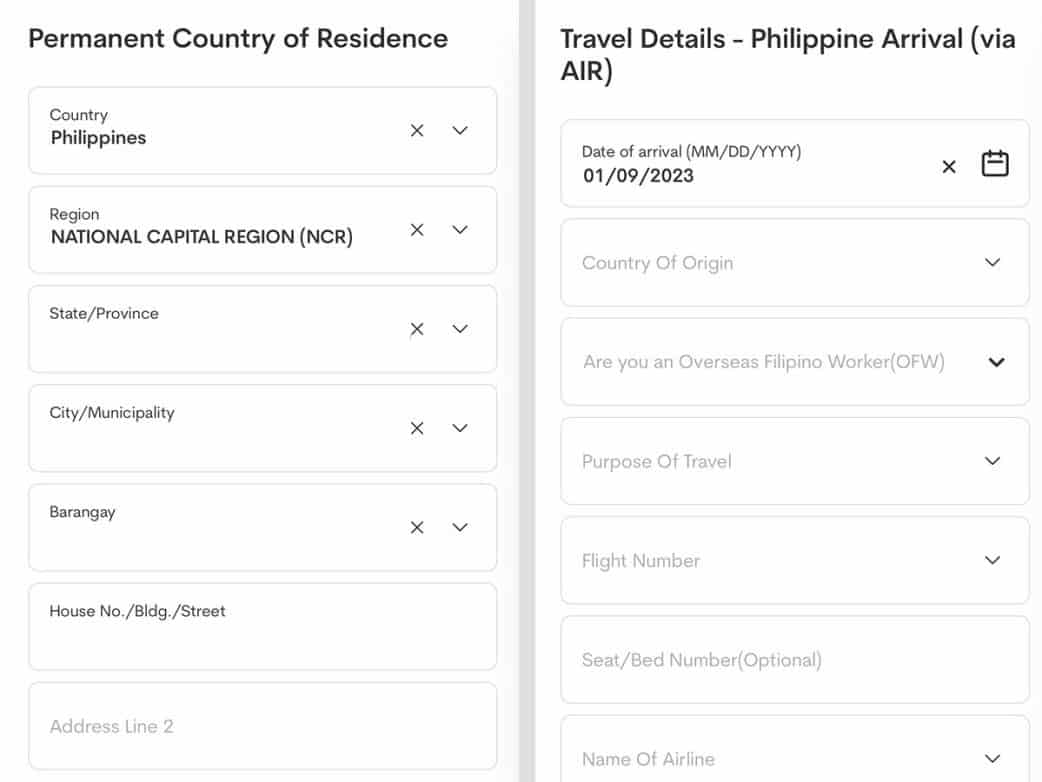Focus the Address Line 2 text field
The height and width of the screenshot is (782, 1042).
(262, 726)
